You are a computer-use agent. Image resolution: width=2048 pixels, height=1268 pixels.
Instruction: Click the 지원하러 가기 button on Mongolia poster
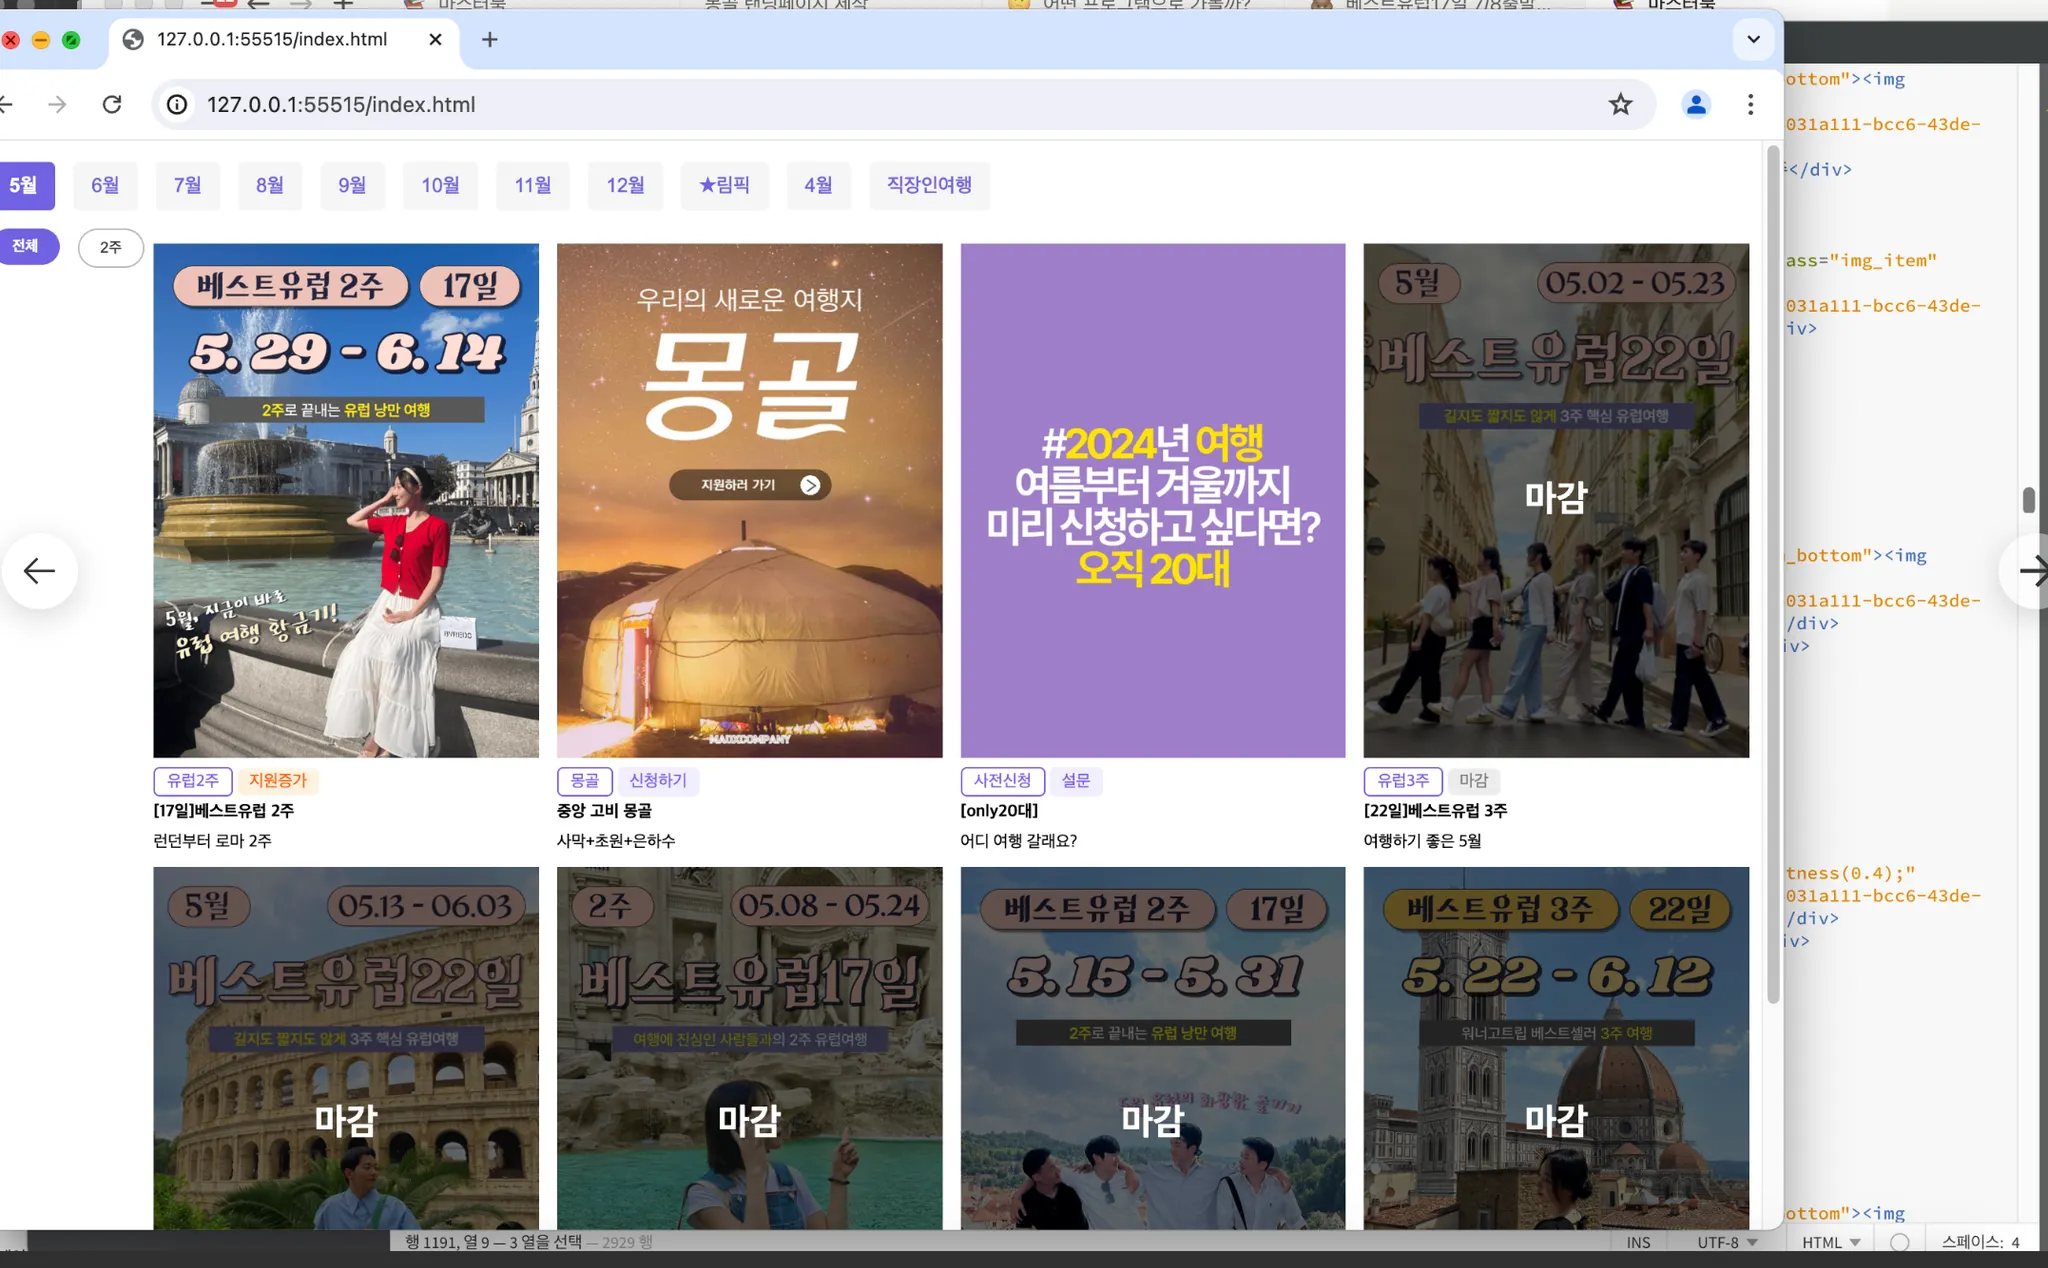pos(749,485)
